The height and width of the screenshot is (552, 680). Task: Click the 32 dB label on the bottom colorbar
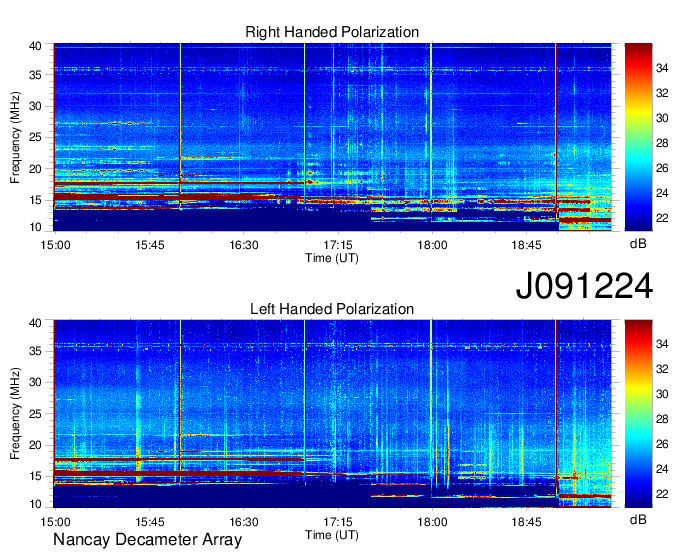click(x=662, y=369)
